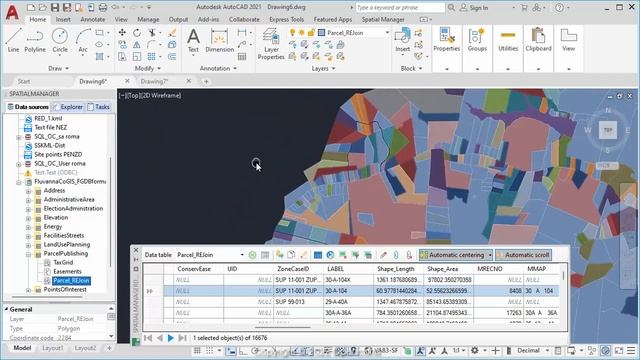
Task: Toggle dynamic input in status bar
Action: pos(231,351)
